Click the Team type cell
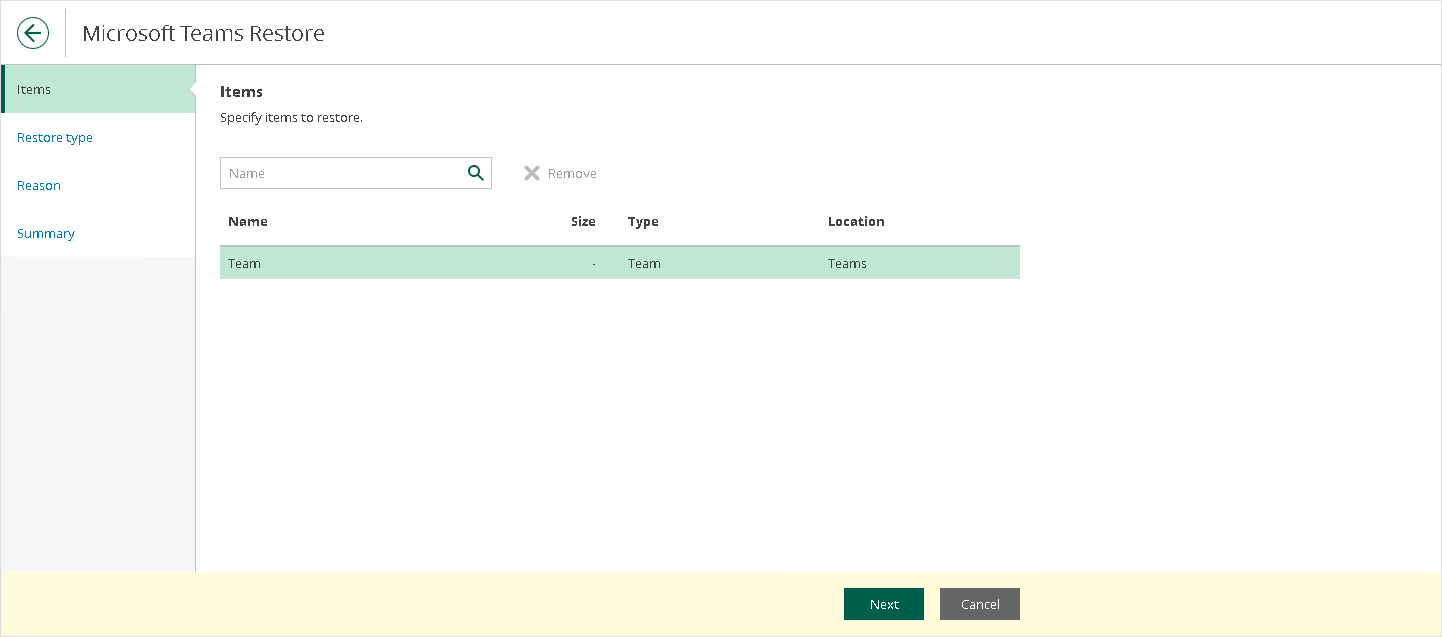 pos(644,264)
